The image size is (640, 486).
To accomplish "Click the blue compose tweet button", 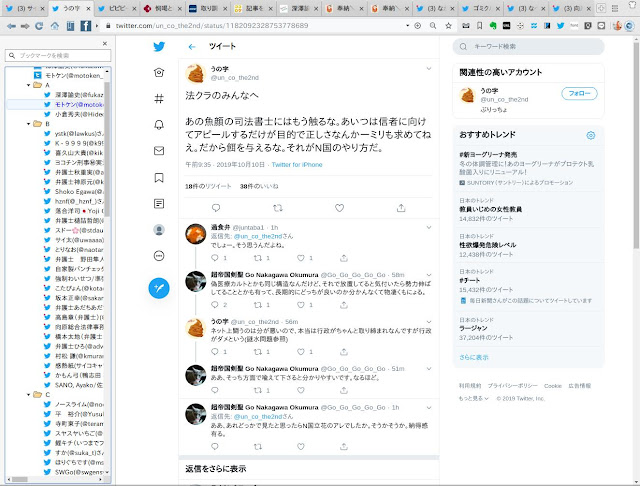I will [159, 288].
